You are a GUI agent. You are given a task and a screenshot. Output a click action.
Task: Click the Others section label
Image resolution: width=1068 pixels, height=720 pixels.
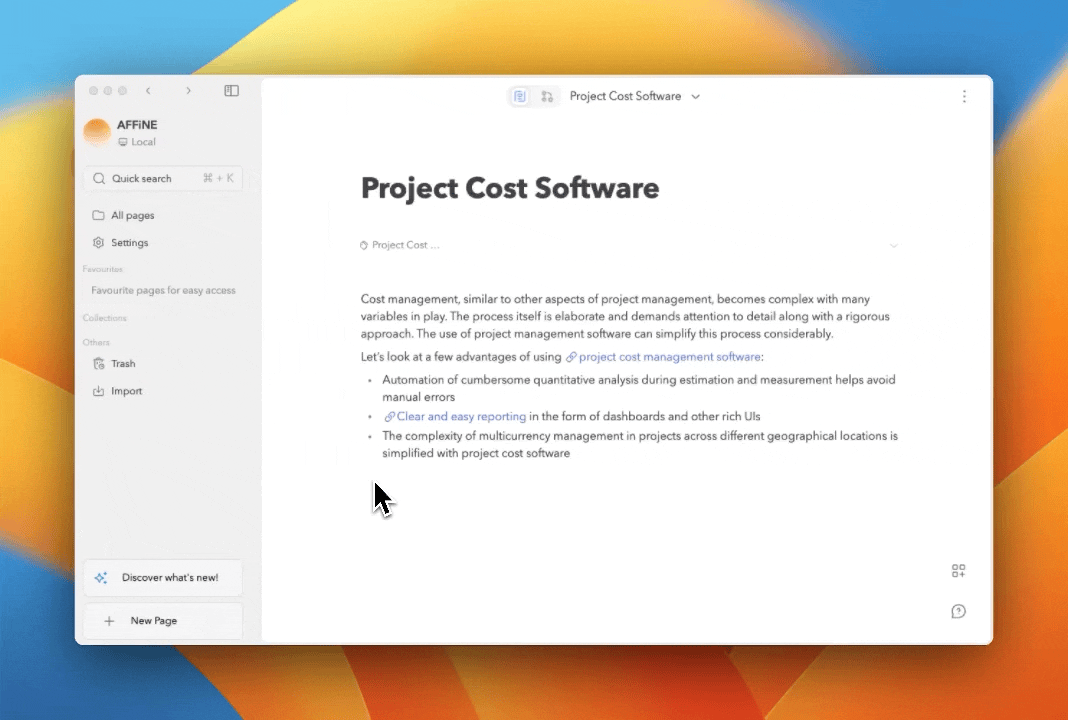pos(96,343)
